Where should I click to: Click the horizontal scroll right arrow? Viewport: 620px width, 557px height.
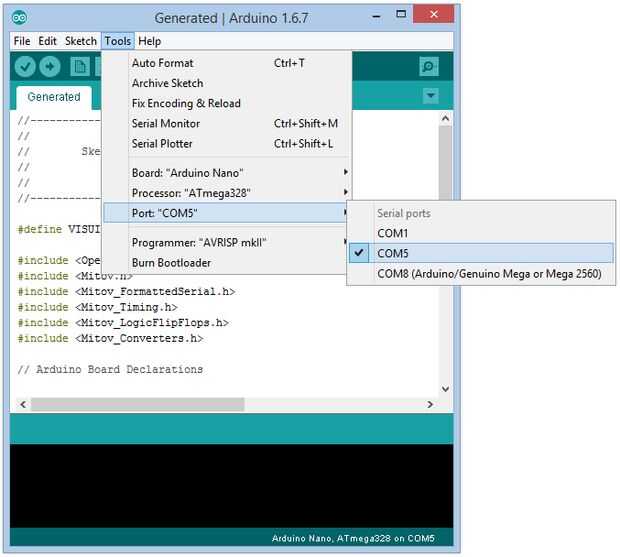pyautogui.click(x=430, y=404)
